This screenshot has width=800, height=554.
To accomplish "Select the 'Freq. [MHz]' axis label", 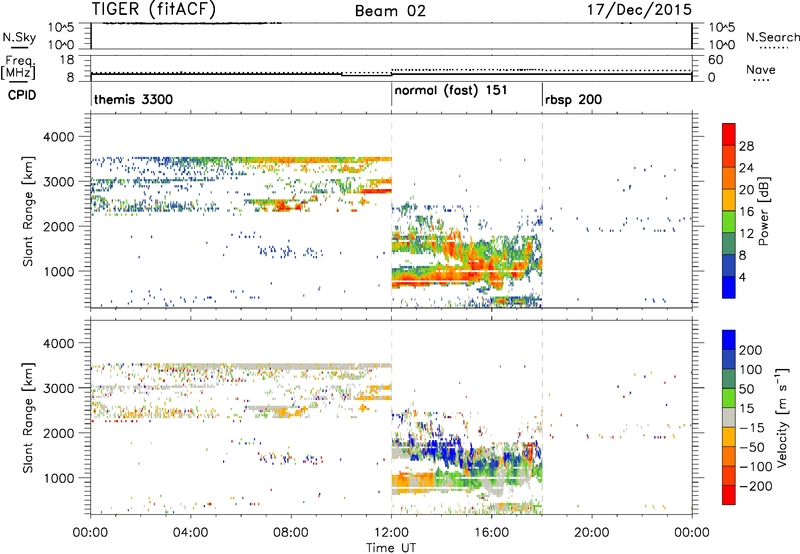I will click(x=19, y=67).
